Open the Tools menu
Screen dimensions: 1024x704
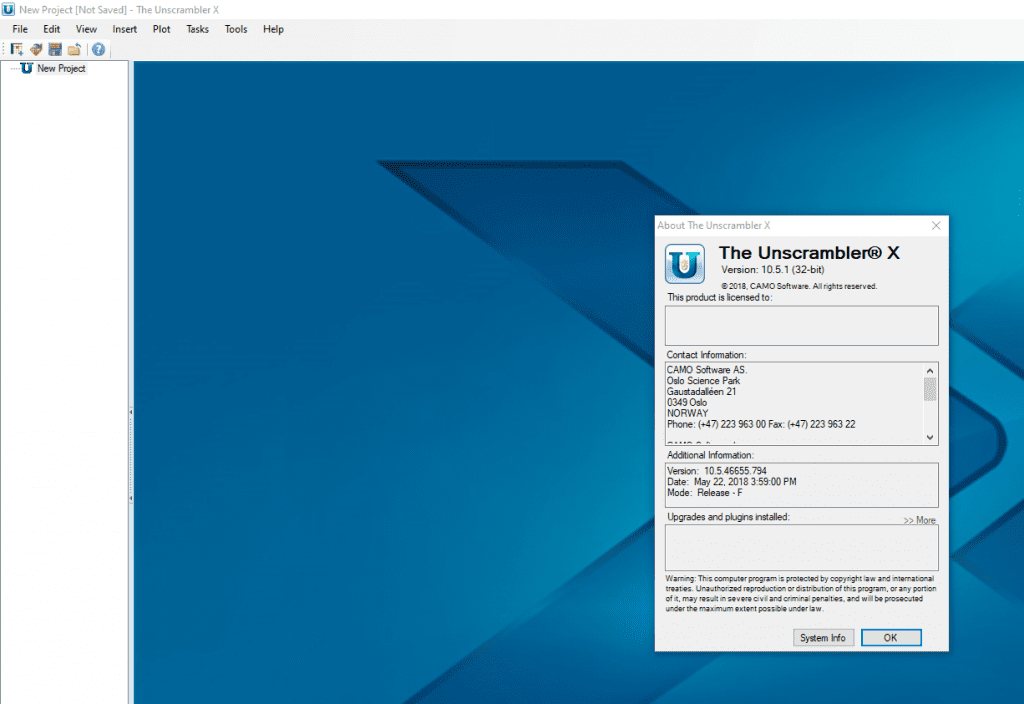[236, 29]
